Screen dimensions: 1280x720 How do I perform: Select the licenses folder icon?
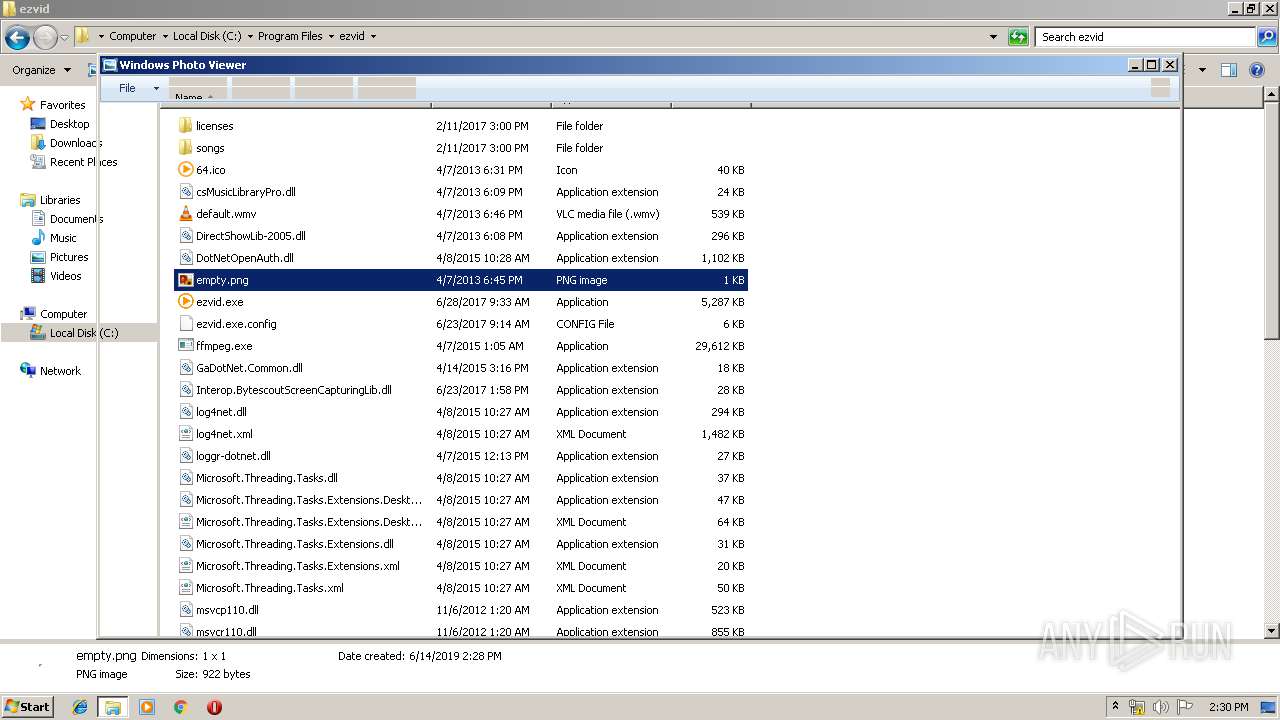(185, 126)
